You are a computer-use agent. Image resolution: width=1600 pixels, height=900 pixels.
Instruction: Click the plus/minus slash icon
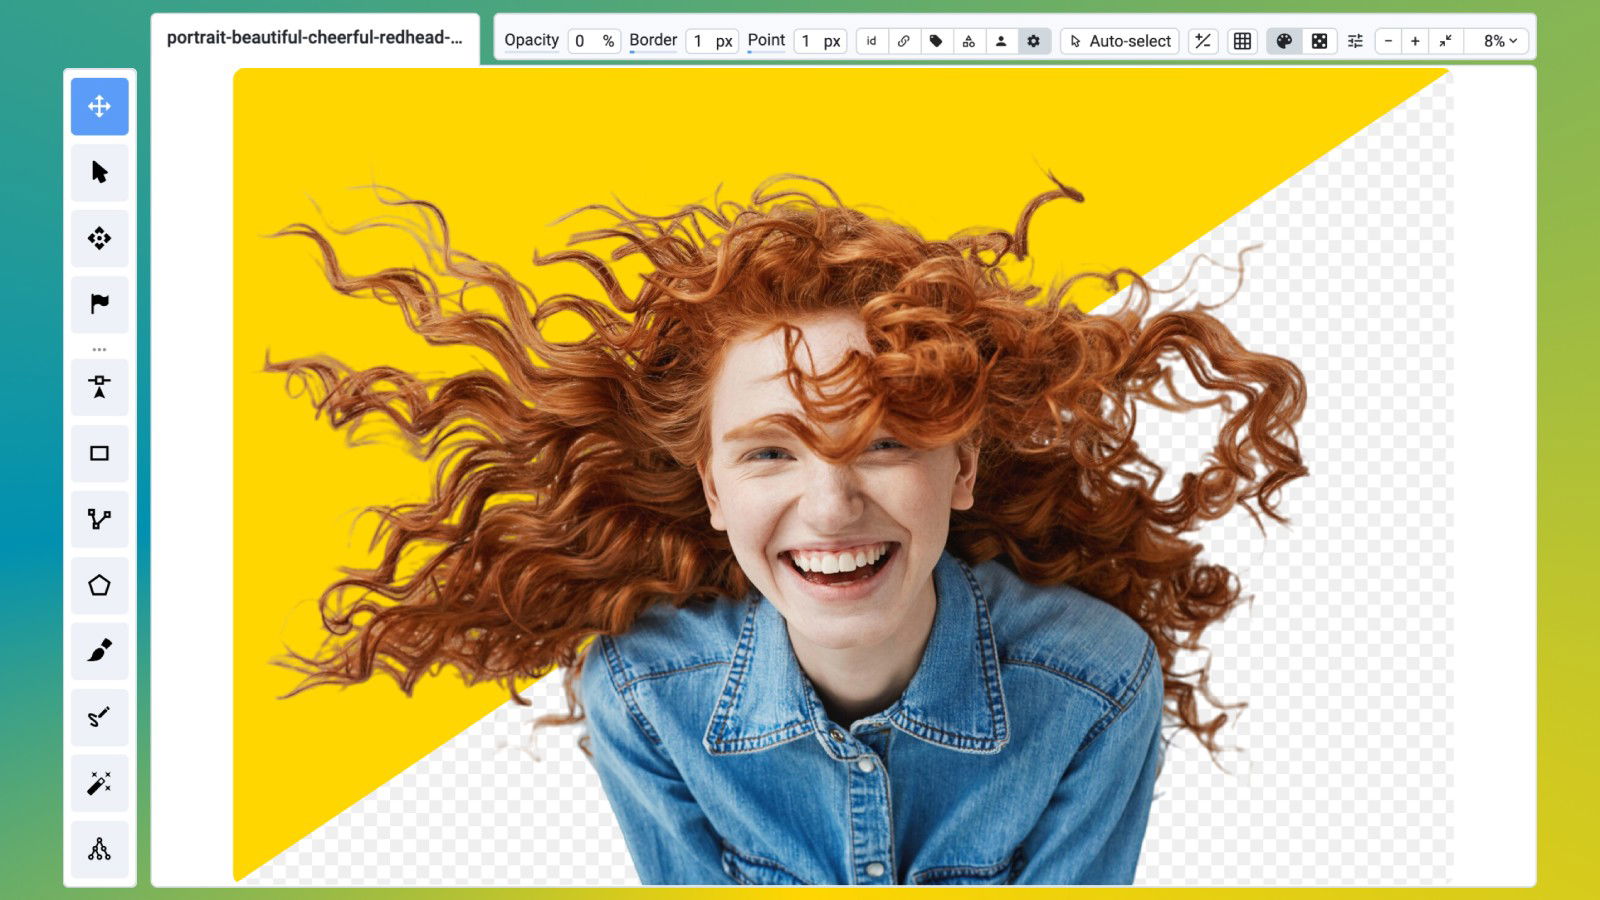coord(1203,41)
